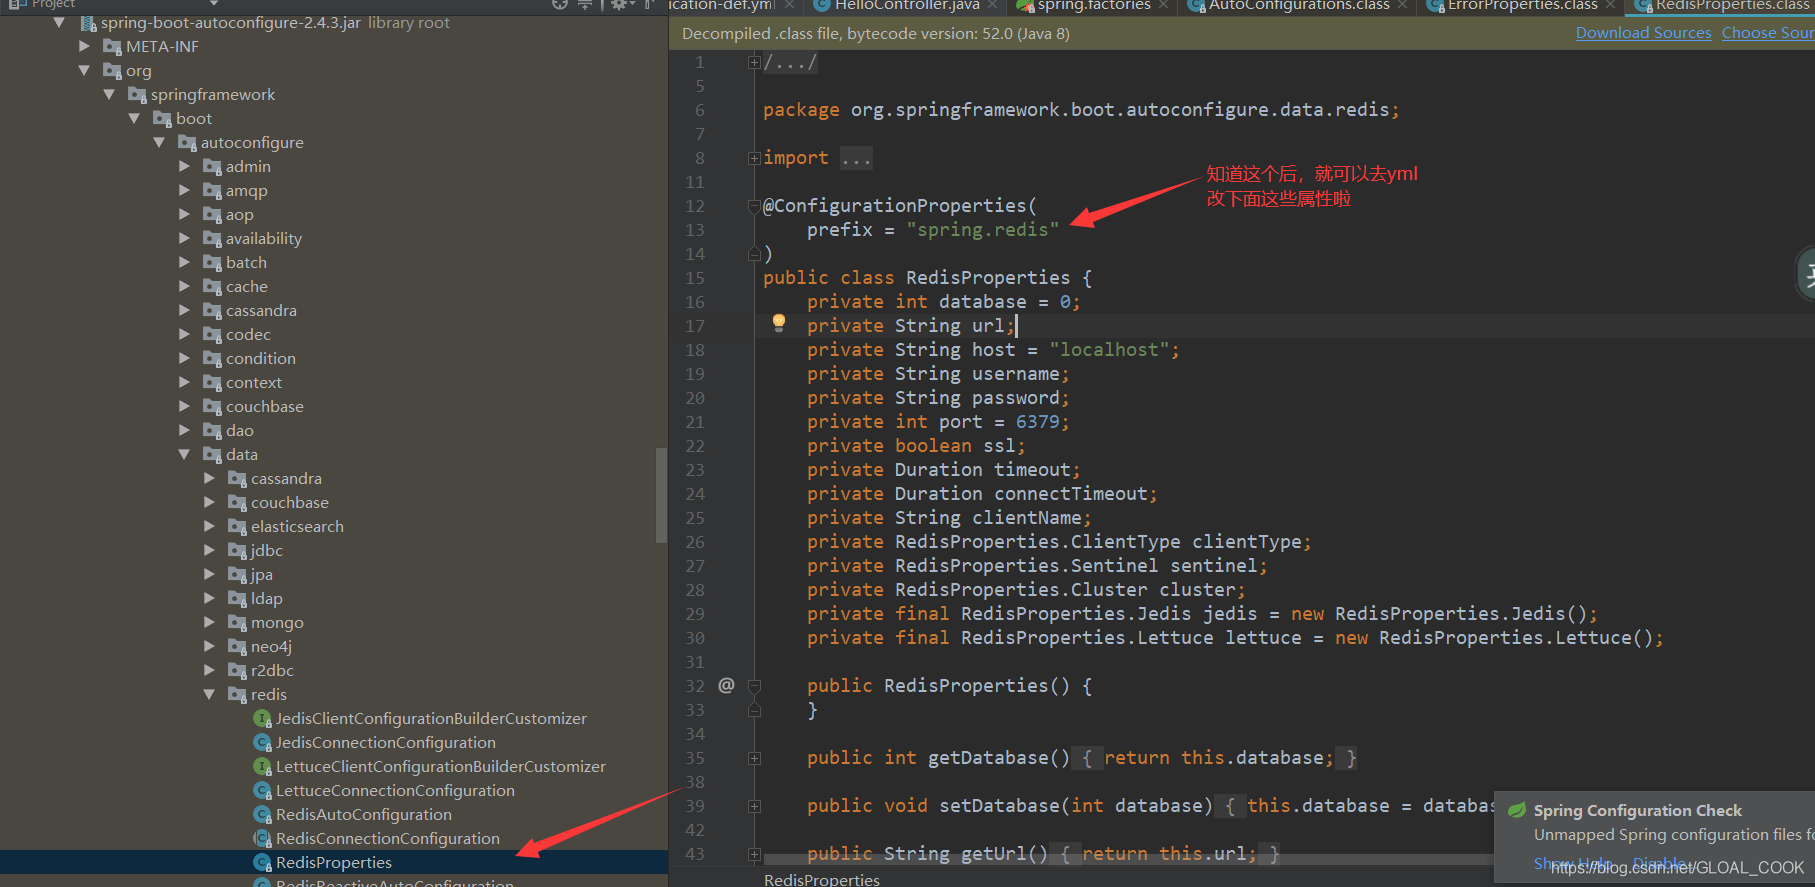Click the "localhost" host string in code
1815x887 pixels.
click(1110, 350)
